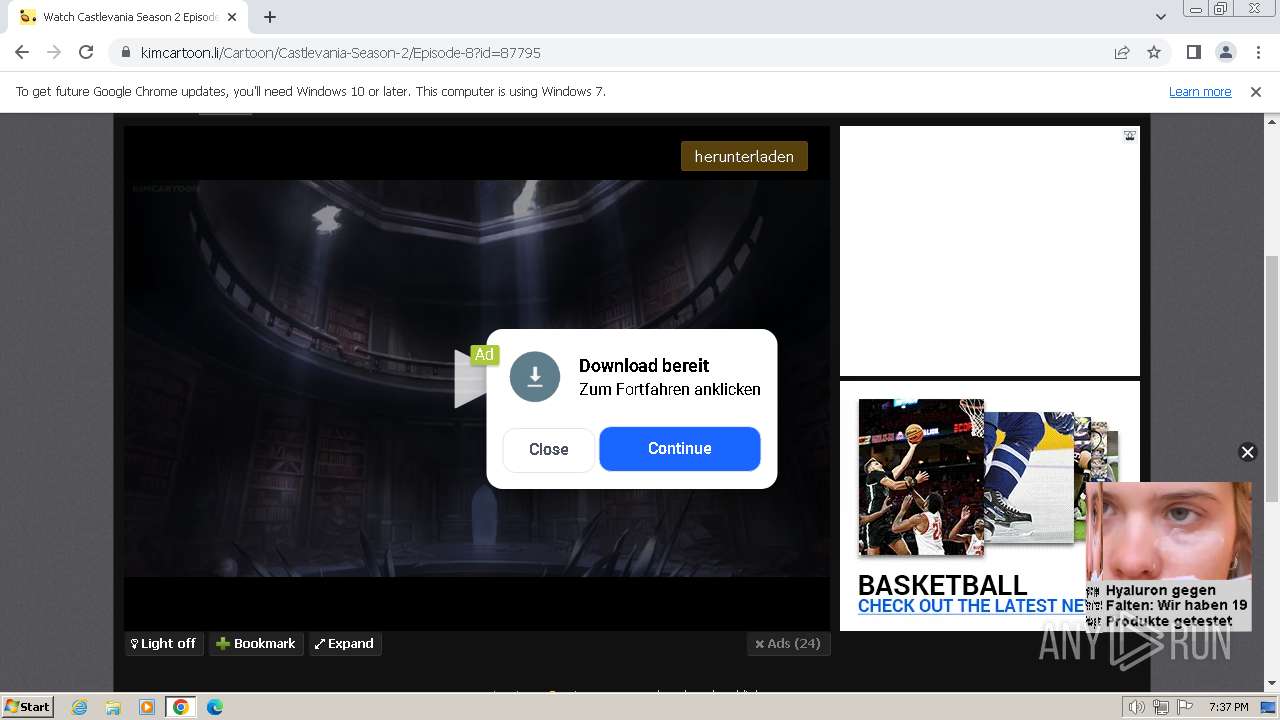Open the Hyaluron gegen Falten ad thumbnail
The image size is (1280, 720).
(1169, 556)
